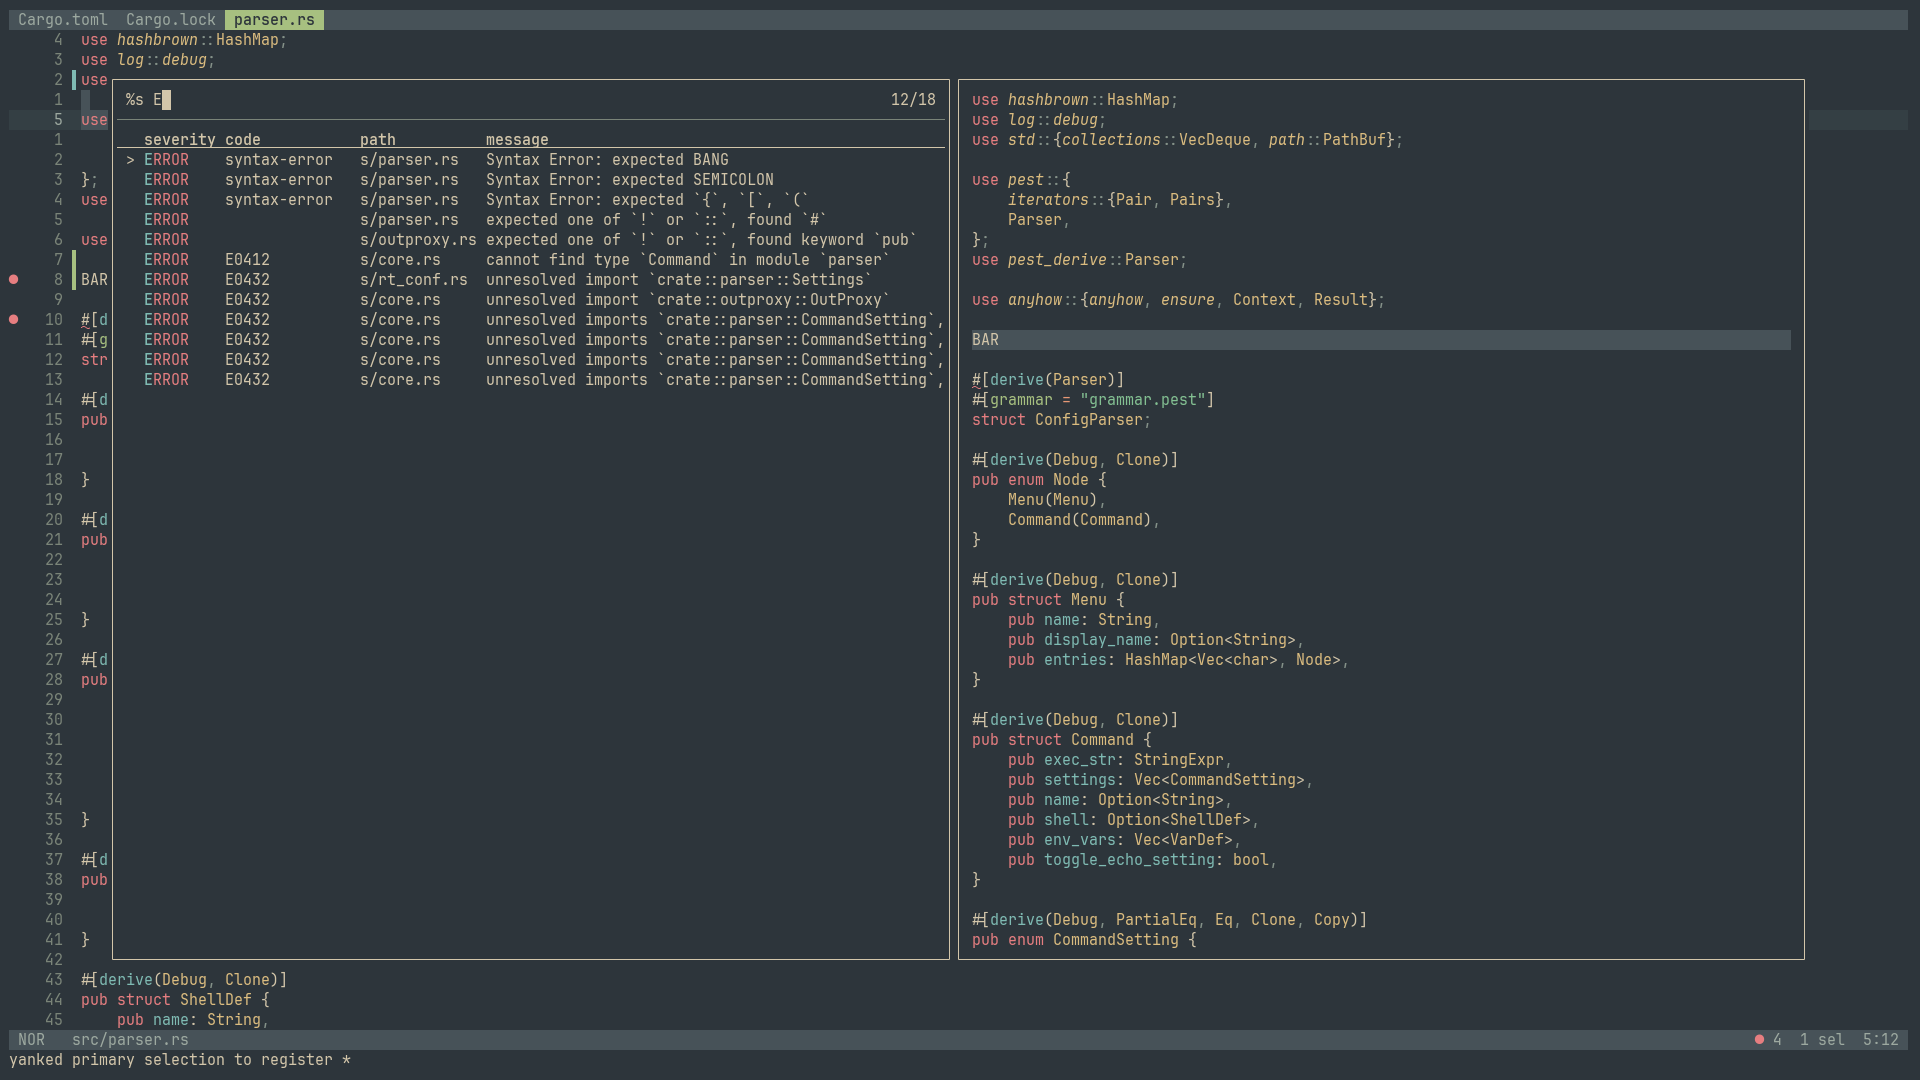
Task: Select the error expecting '{', '[', '('
Action: point(531,200)
